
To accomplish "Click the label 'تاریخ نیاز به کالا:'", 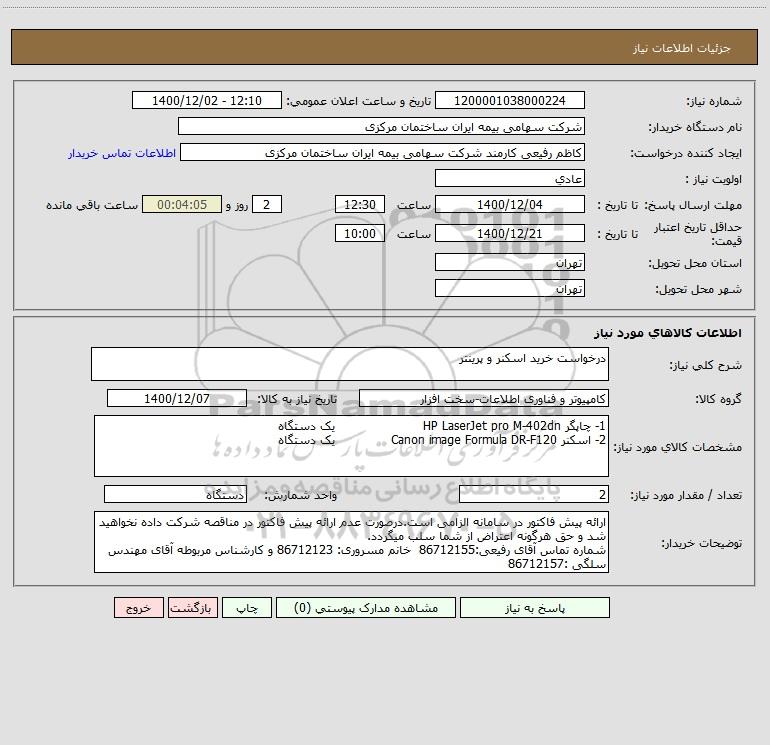I will [297, 399].
